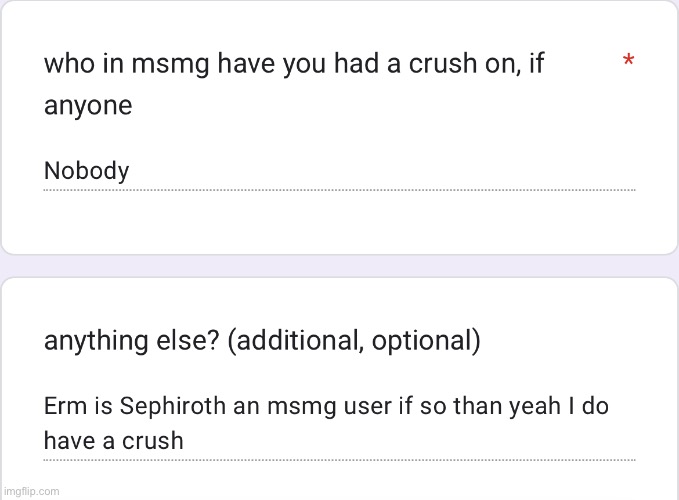Click the word "optional" in second question
This screenshot has height=500, width=679.
click(x=421, y=342)
